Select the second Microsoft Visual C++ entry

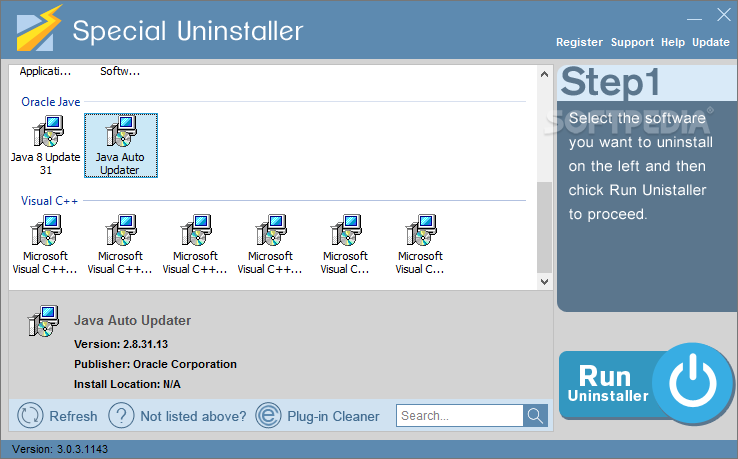pos(120,244)
